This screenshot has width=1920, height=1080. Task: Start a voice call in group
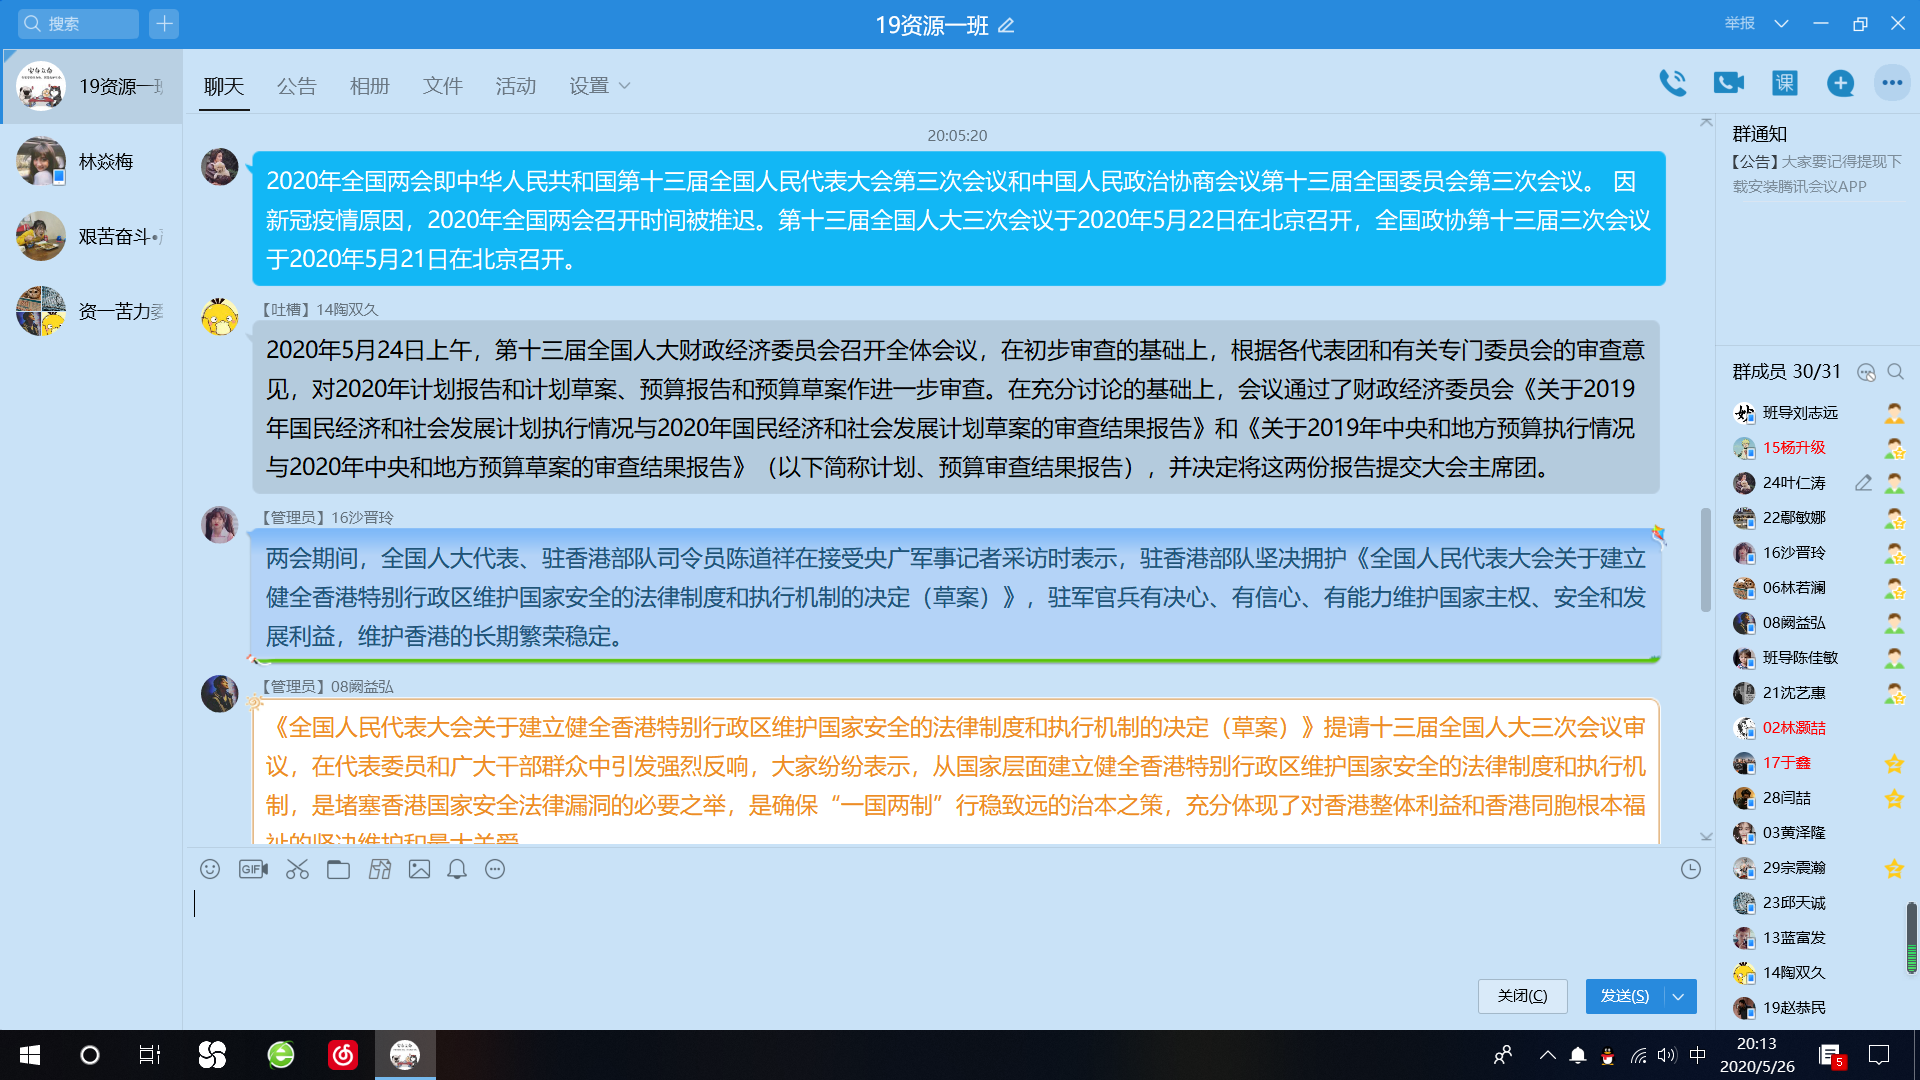(x=1672, y=83)
